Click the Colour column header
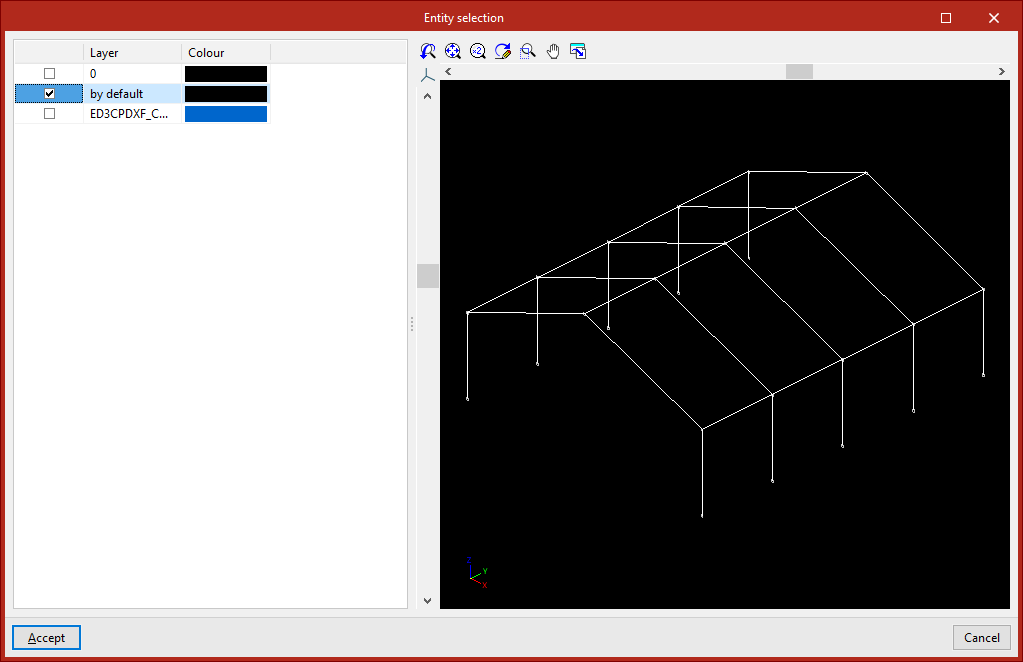This screenshot has width=1023, height=662. pos(226,53)
